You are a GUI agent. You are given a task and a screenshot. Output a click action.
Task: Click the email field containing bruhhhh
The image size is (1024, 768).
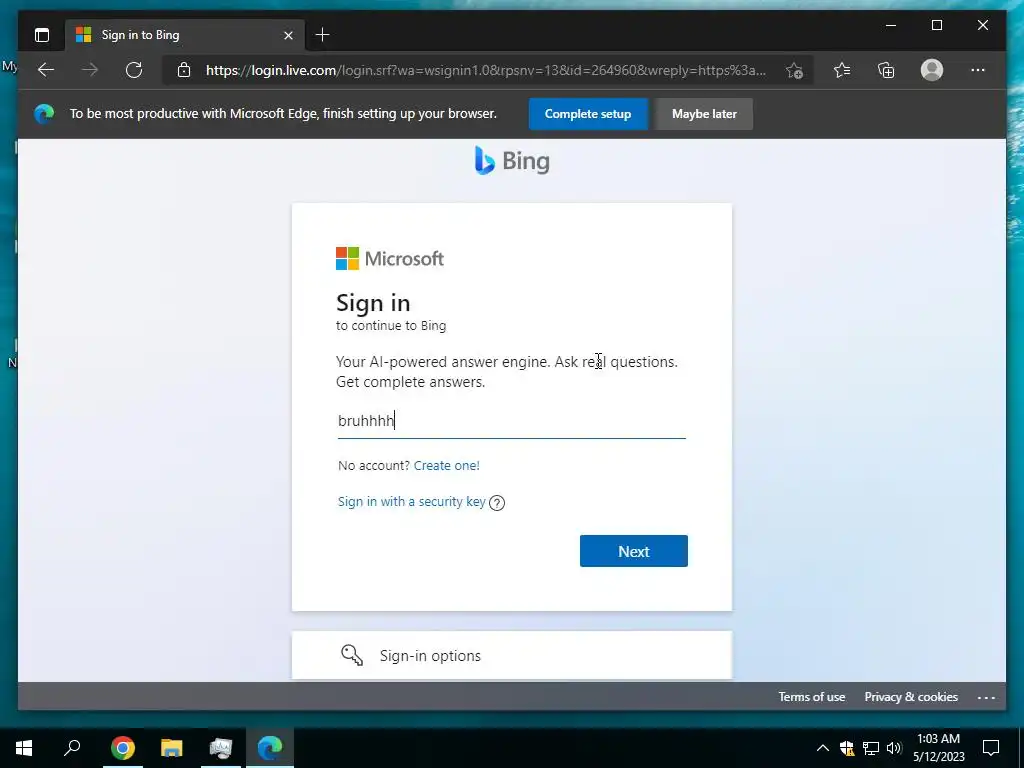pyautogui.click(x=512, y=421)
